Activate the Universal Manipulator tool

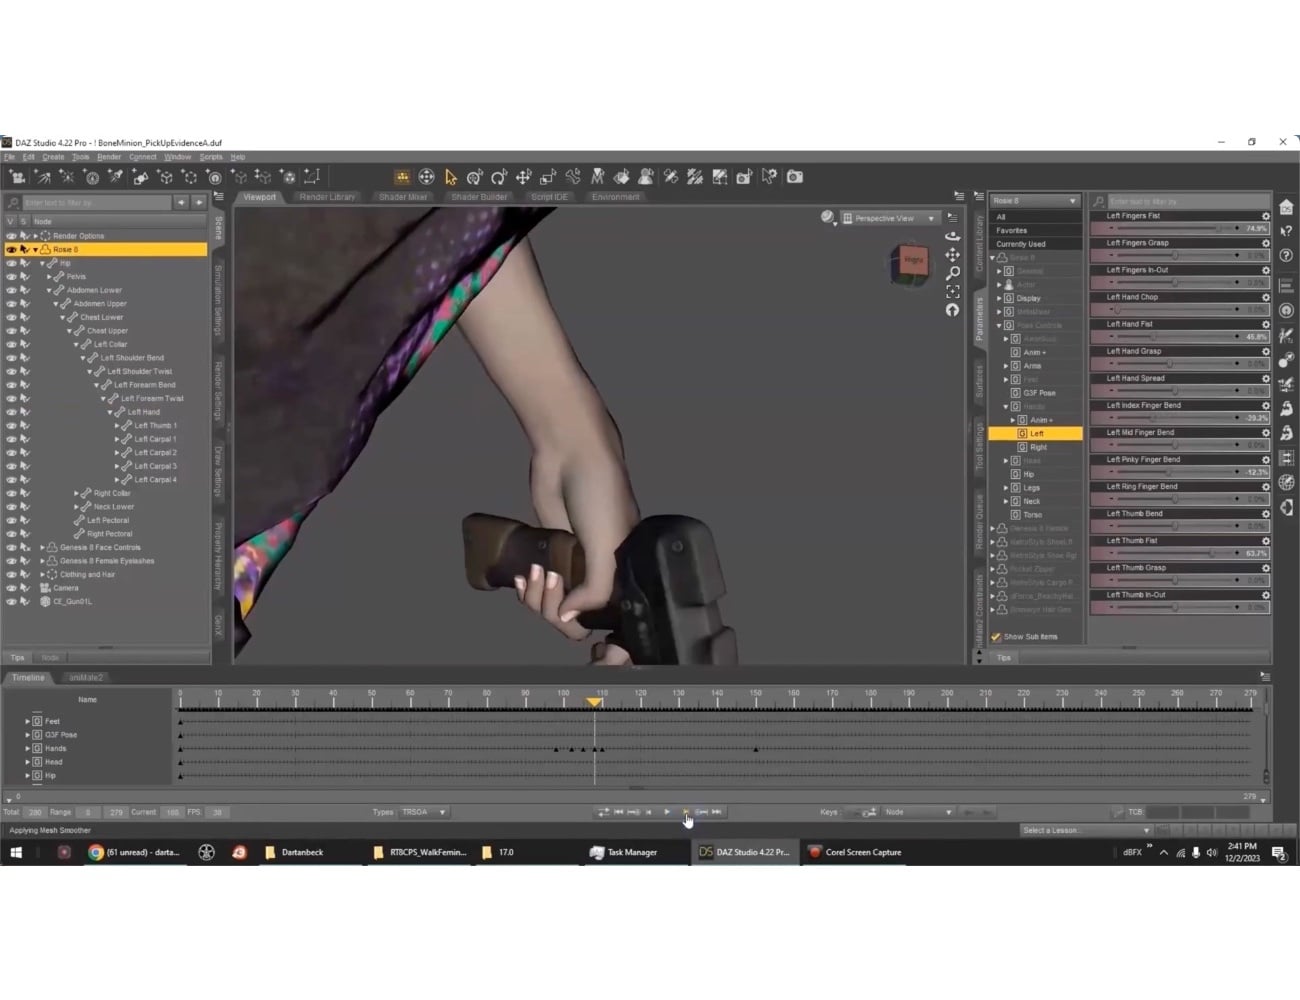coord(426,177)
